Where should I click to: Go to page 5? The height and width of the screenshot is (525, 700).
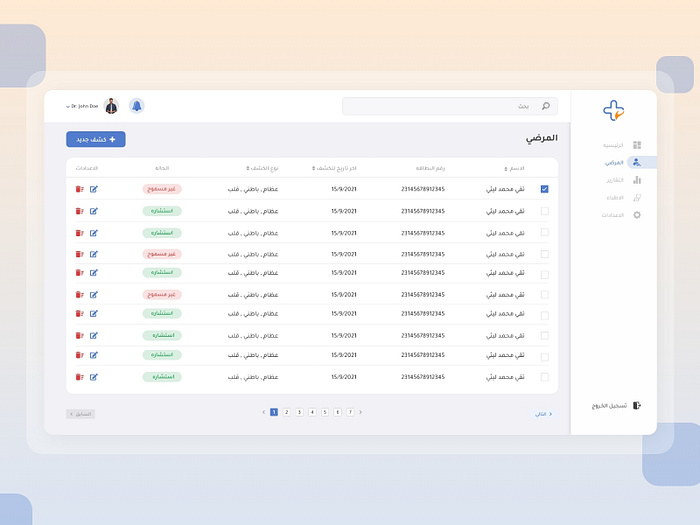pos(325,412)
